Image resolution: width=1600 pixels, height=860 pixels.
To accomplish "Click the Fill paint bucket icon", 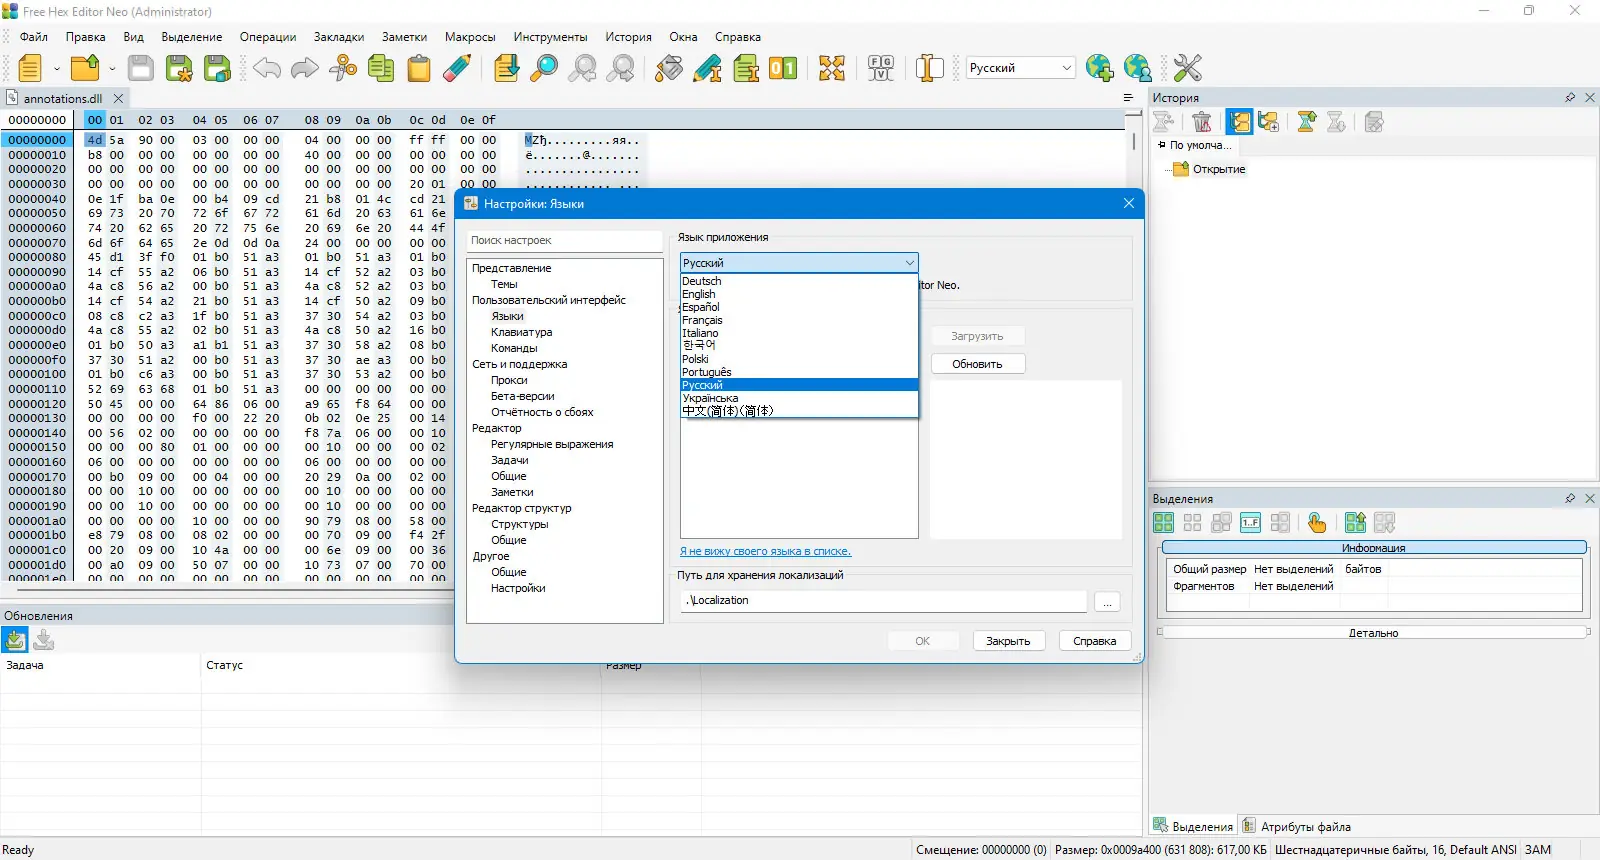I will tap(669, 68).
